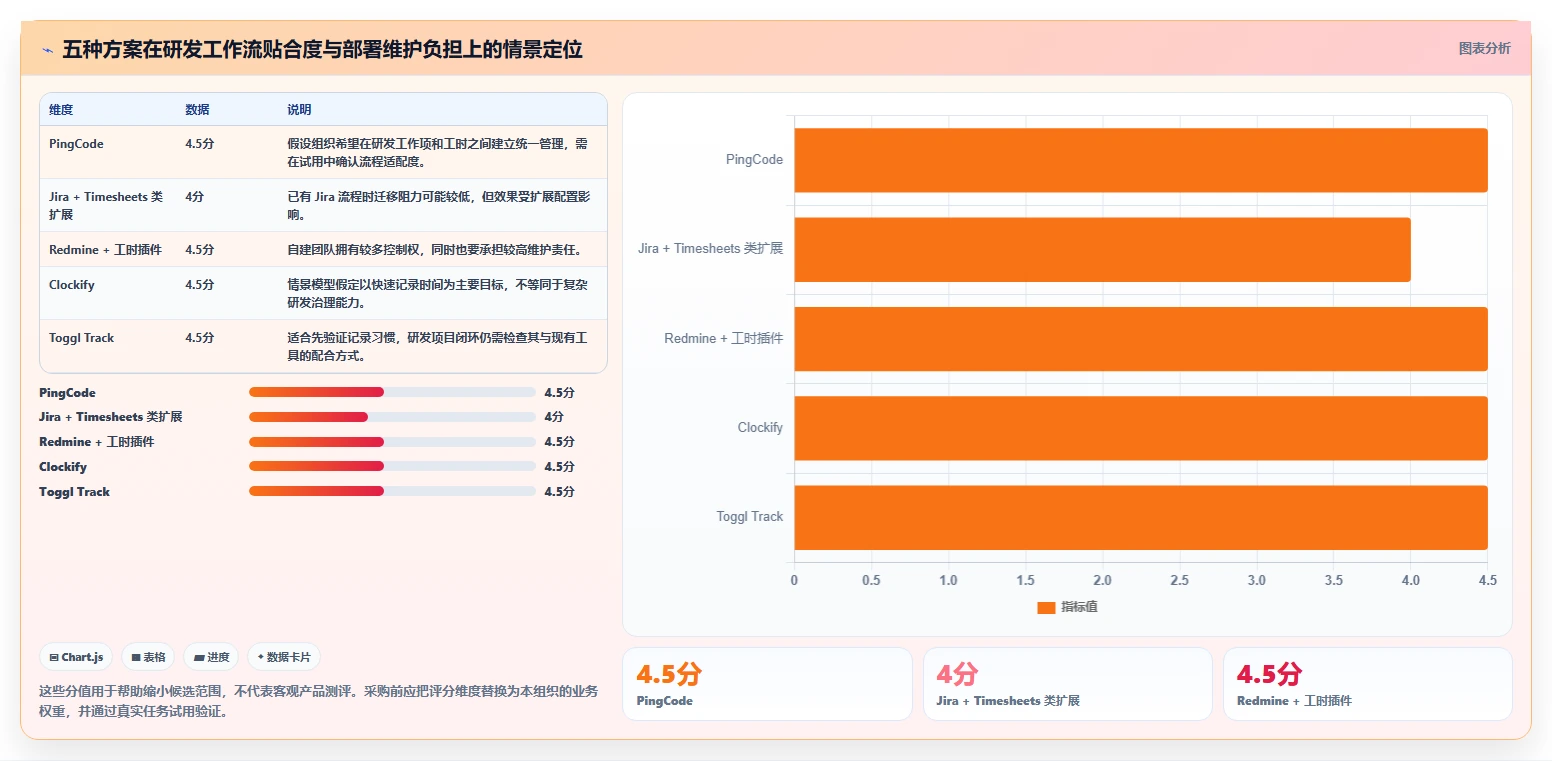This screenshot has height=761, width=1552.
Task: Click the Redmine + 工时插件 chart bar
Action: [x=1141, y=339]
